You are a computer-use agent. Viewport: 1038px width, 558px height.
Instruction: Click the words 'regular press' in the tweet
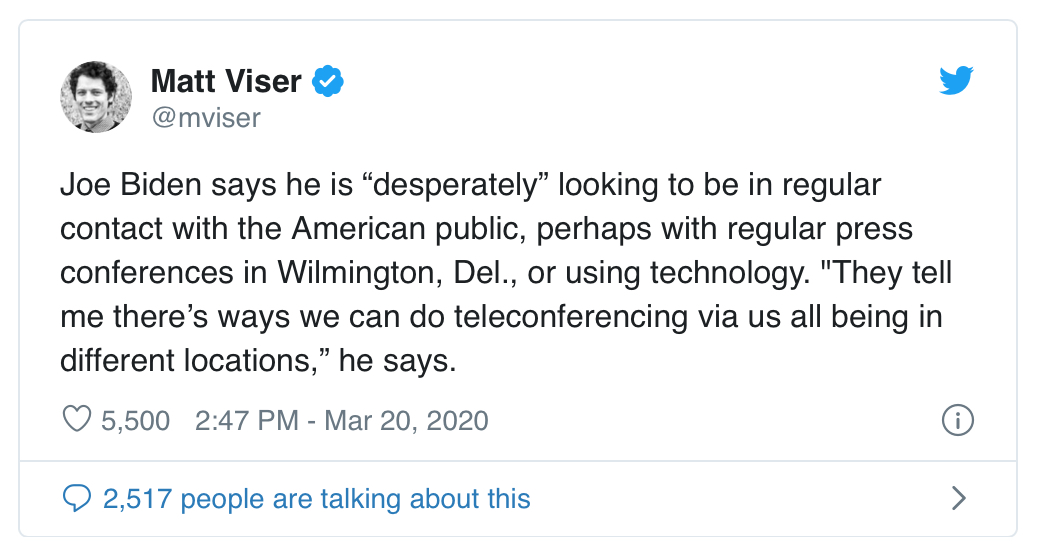(x=820, y=230)
